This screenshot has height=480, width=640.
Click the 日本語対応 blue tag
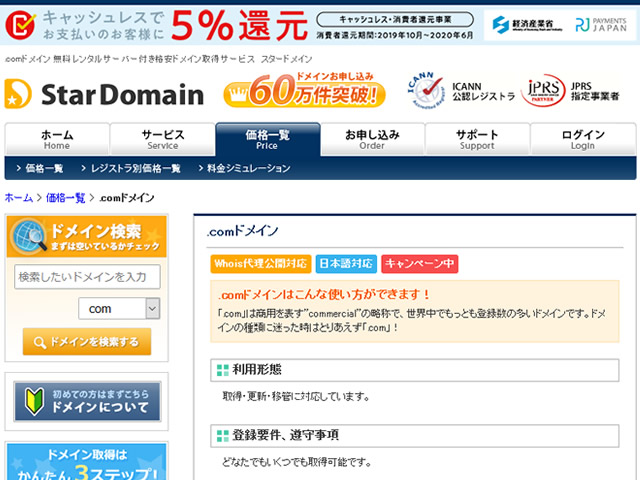pyautogui.click(x=346, y=264)
